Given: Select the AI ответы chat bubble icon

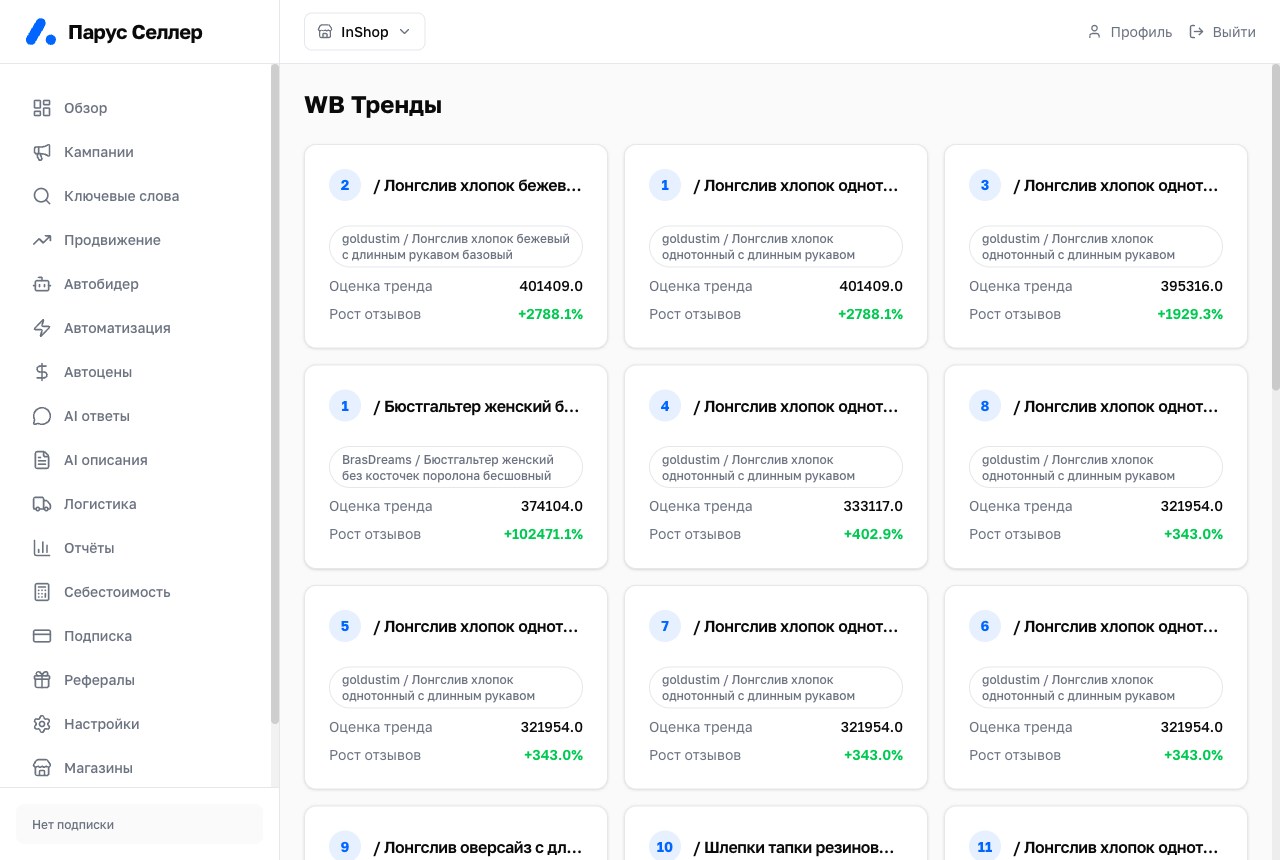Looking at the screenshot, I should 42,416.
